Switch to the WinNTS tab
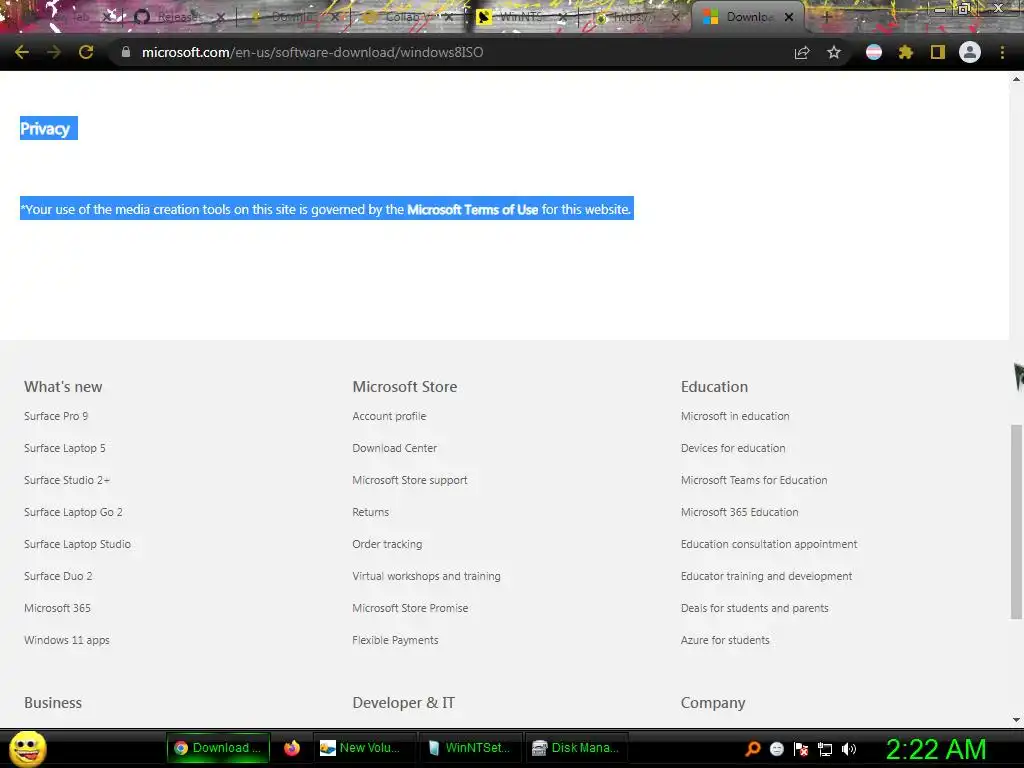 [x=519, y=17]
